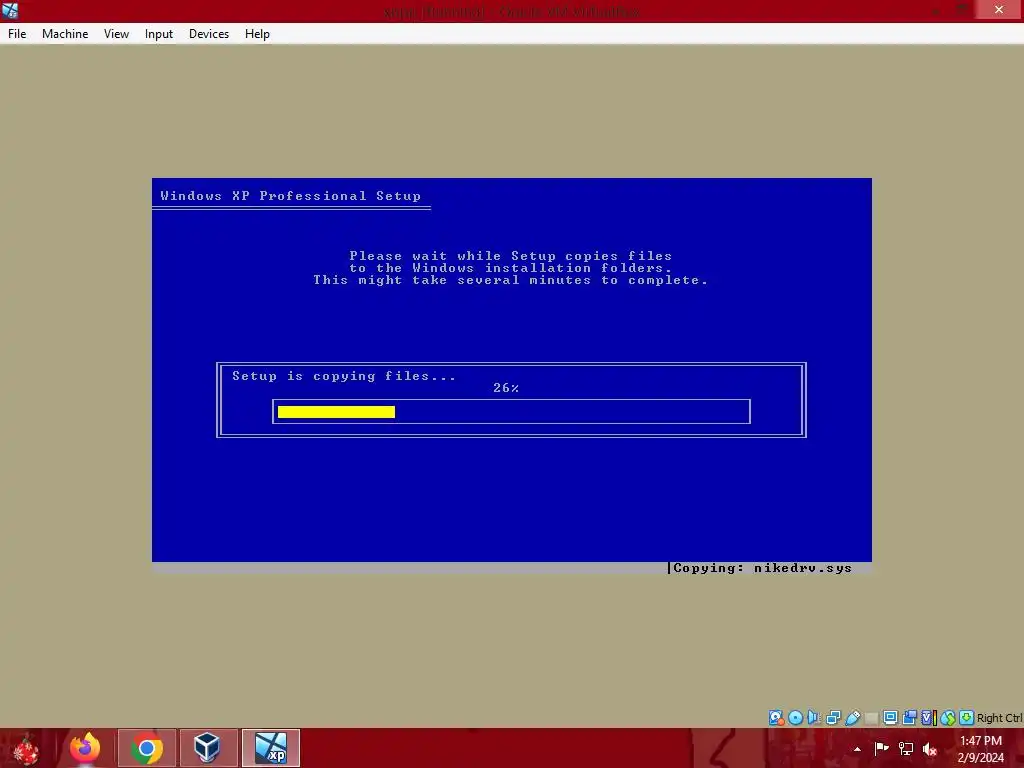This screenshot has height=768, width=1024.
Task: Click the mouse integration status icon
Action: click(x=948, y=718)
